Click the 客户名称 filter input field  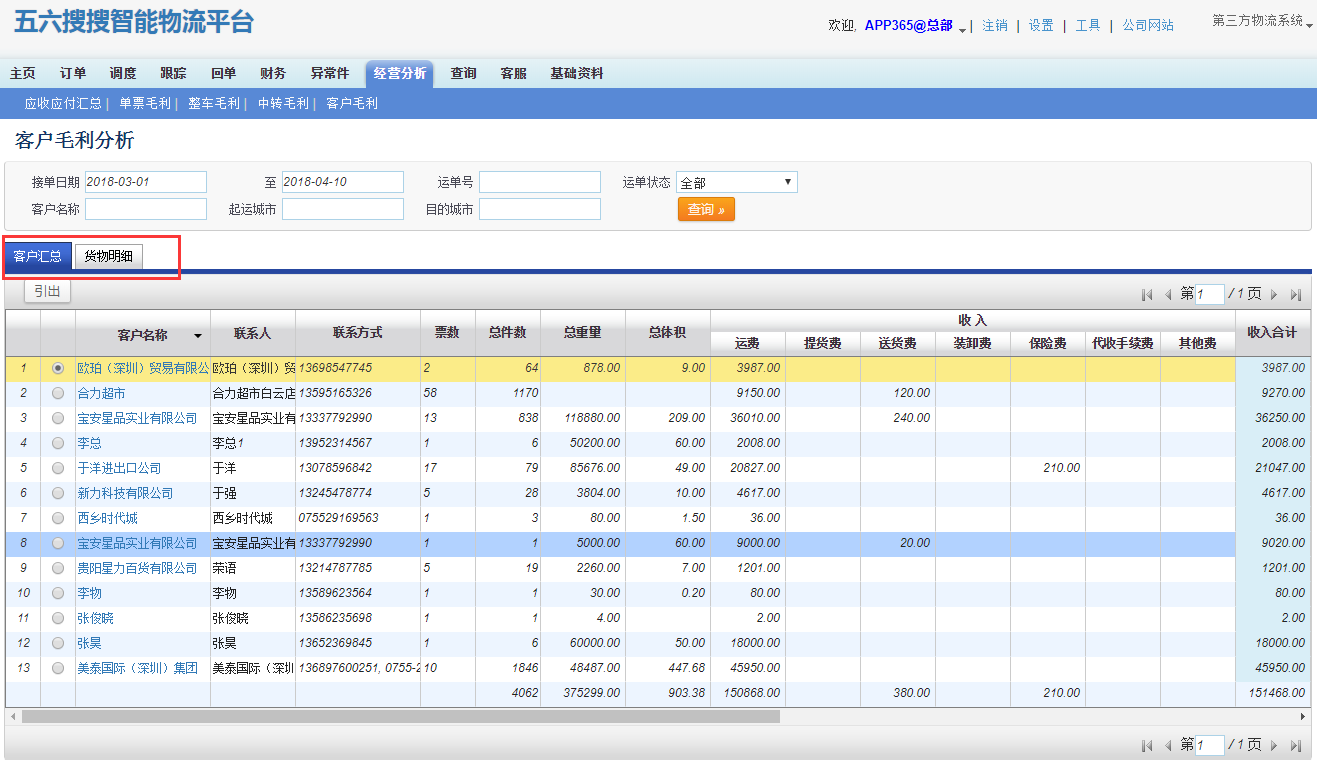pyautogui.click(x=146, y=209)
